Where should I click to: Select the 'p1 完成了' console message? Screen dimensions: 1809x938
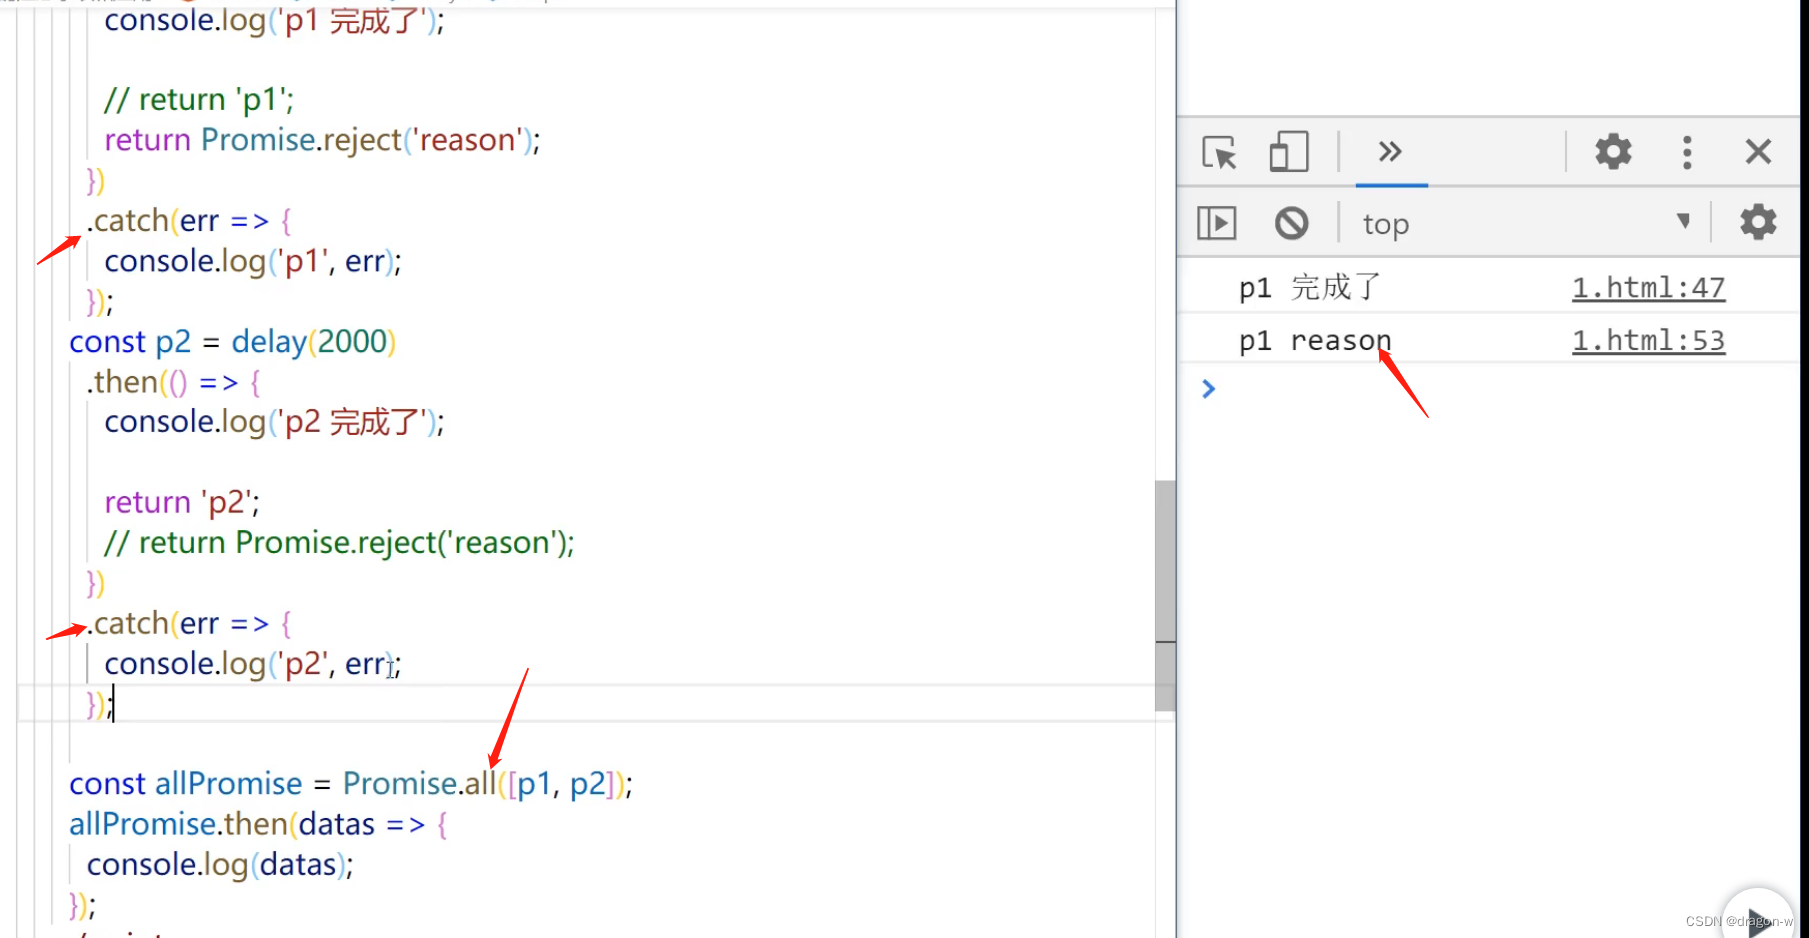1310,288
